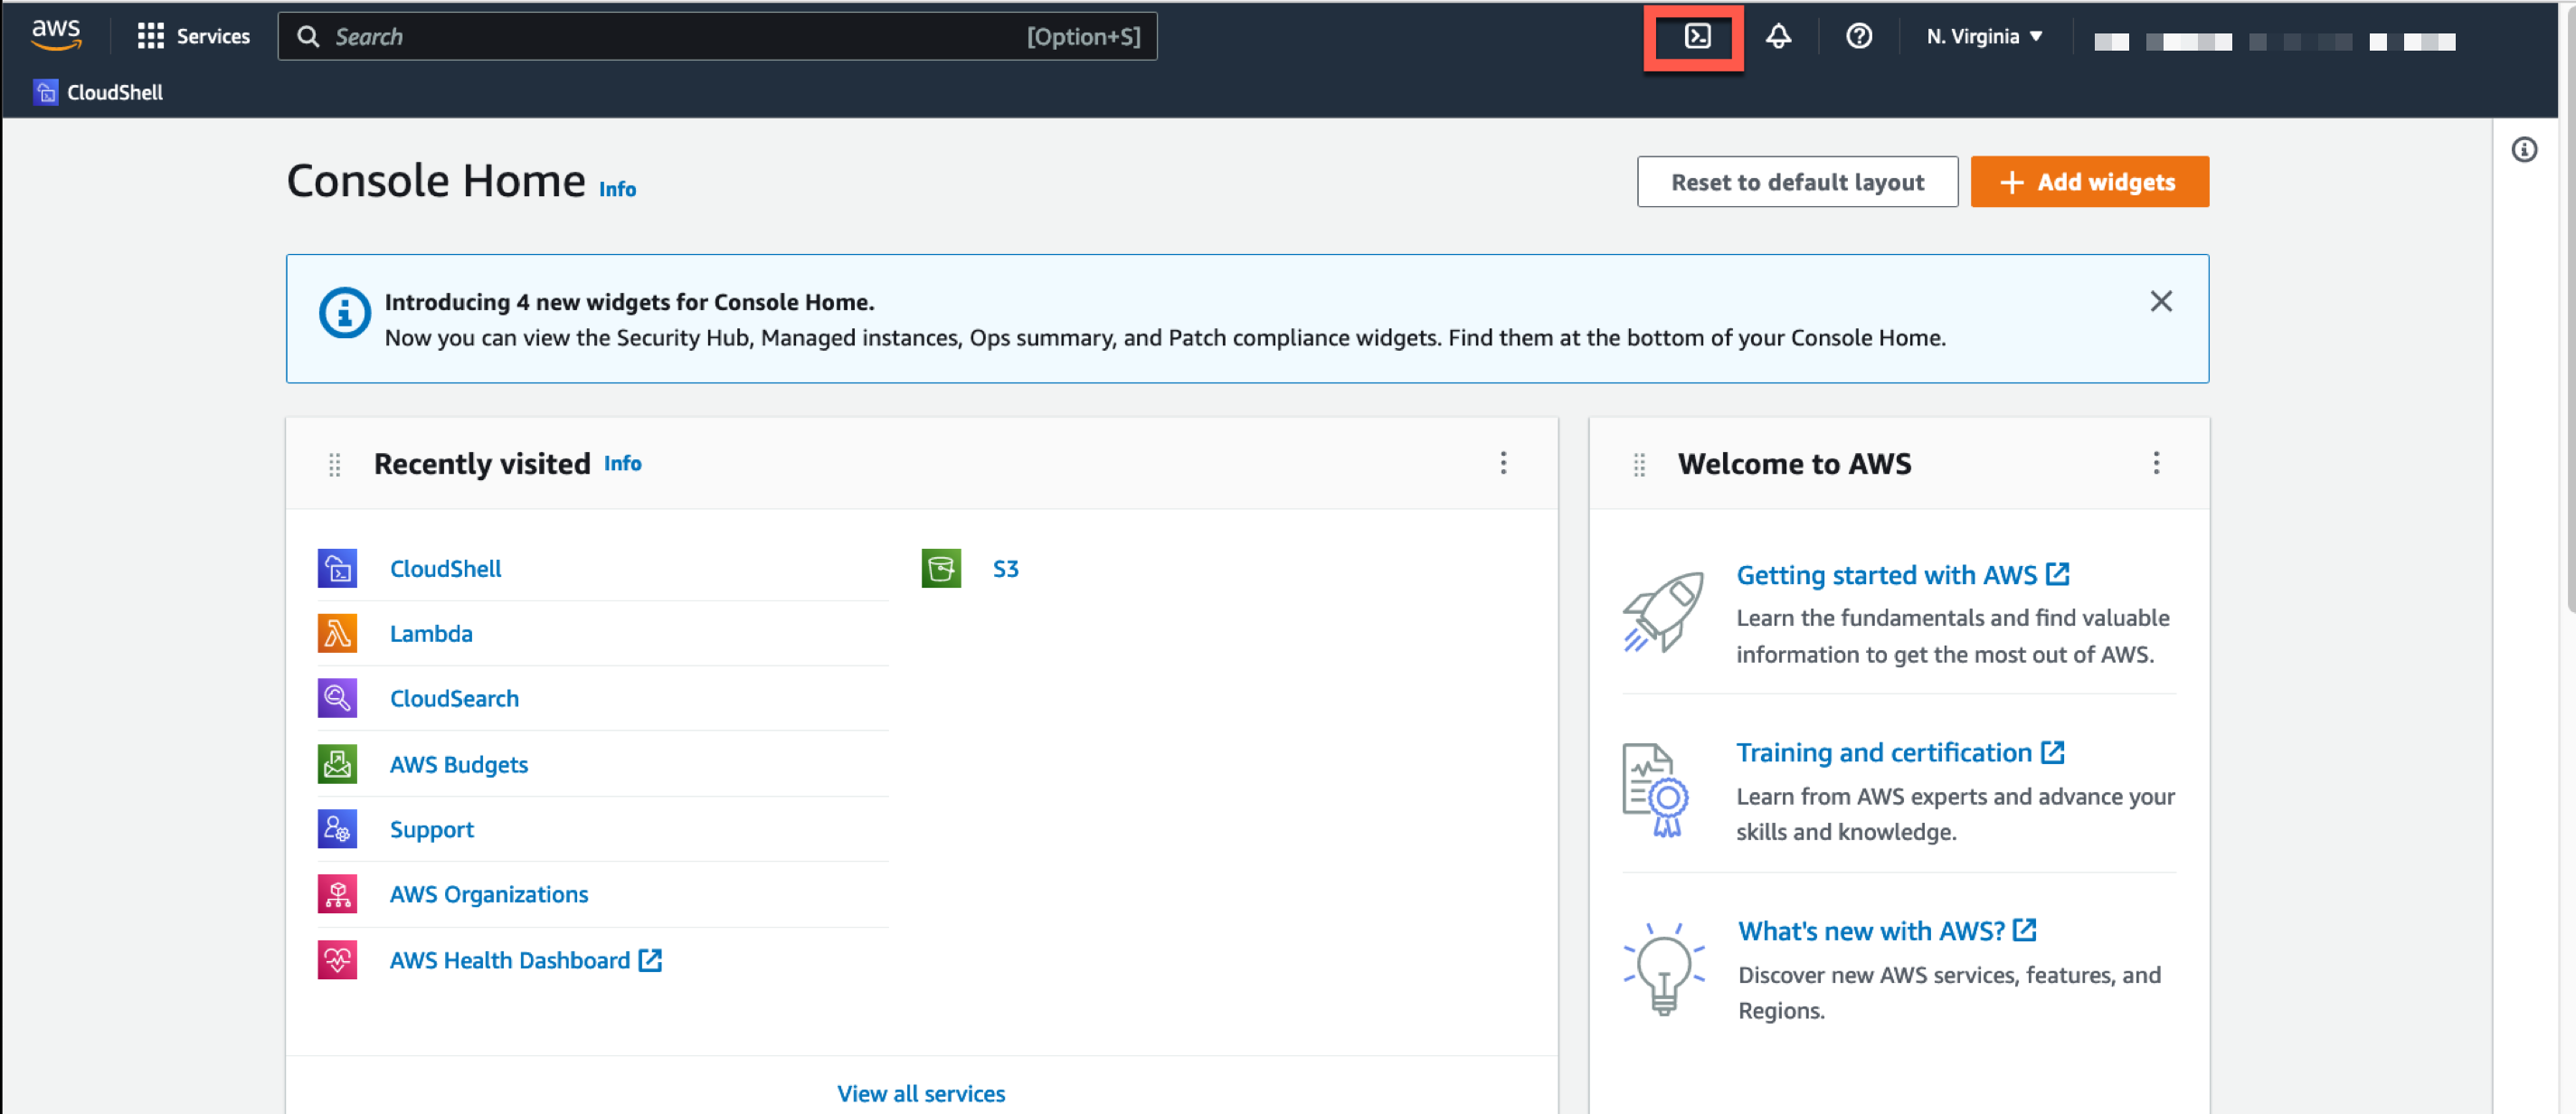Click the AWS Services grid icon
This screenshot has height=1114, width=2576.
151,34
